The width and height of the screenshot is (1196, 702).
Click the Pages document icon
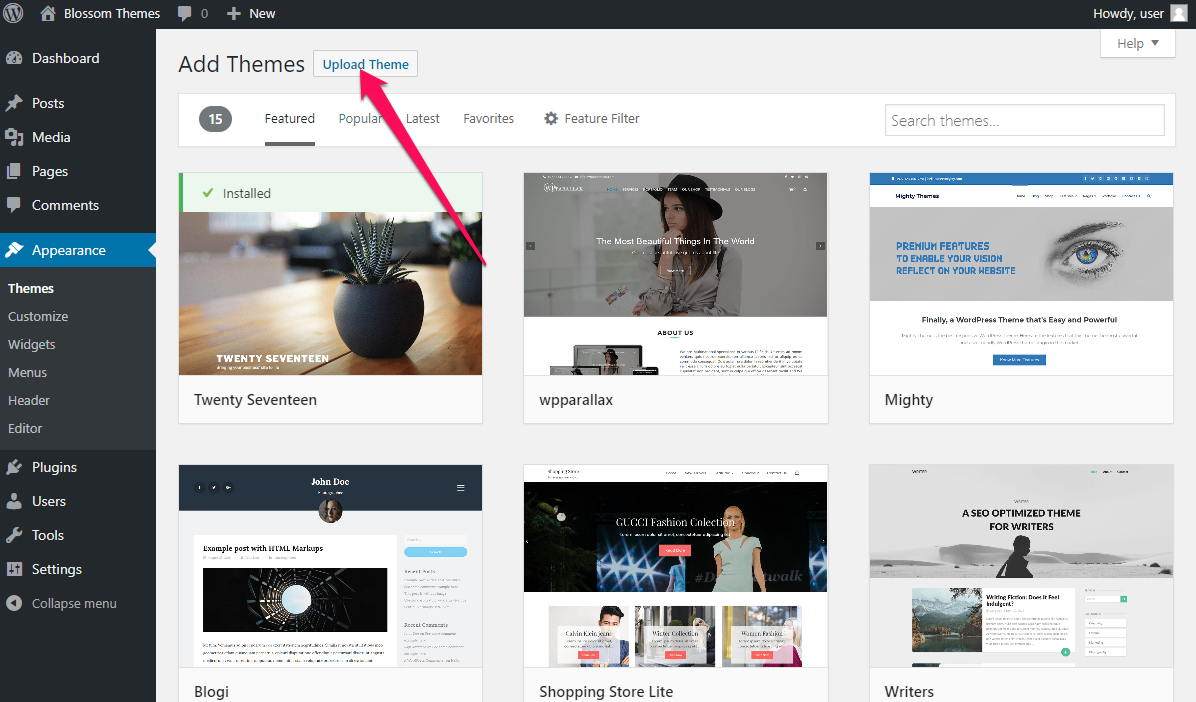tap(14, 171)
